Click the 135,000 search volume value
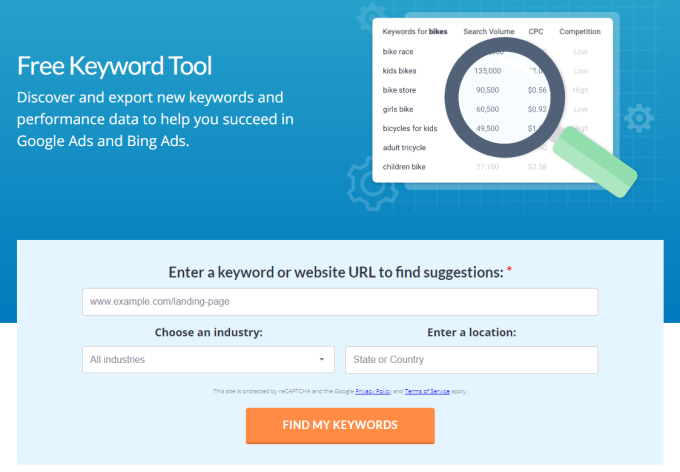 [x=487, y=71]
